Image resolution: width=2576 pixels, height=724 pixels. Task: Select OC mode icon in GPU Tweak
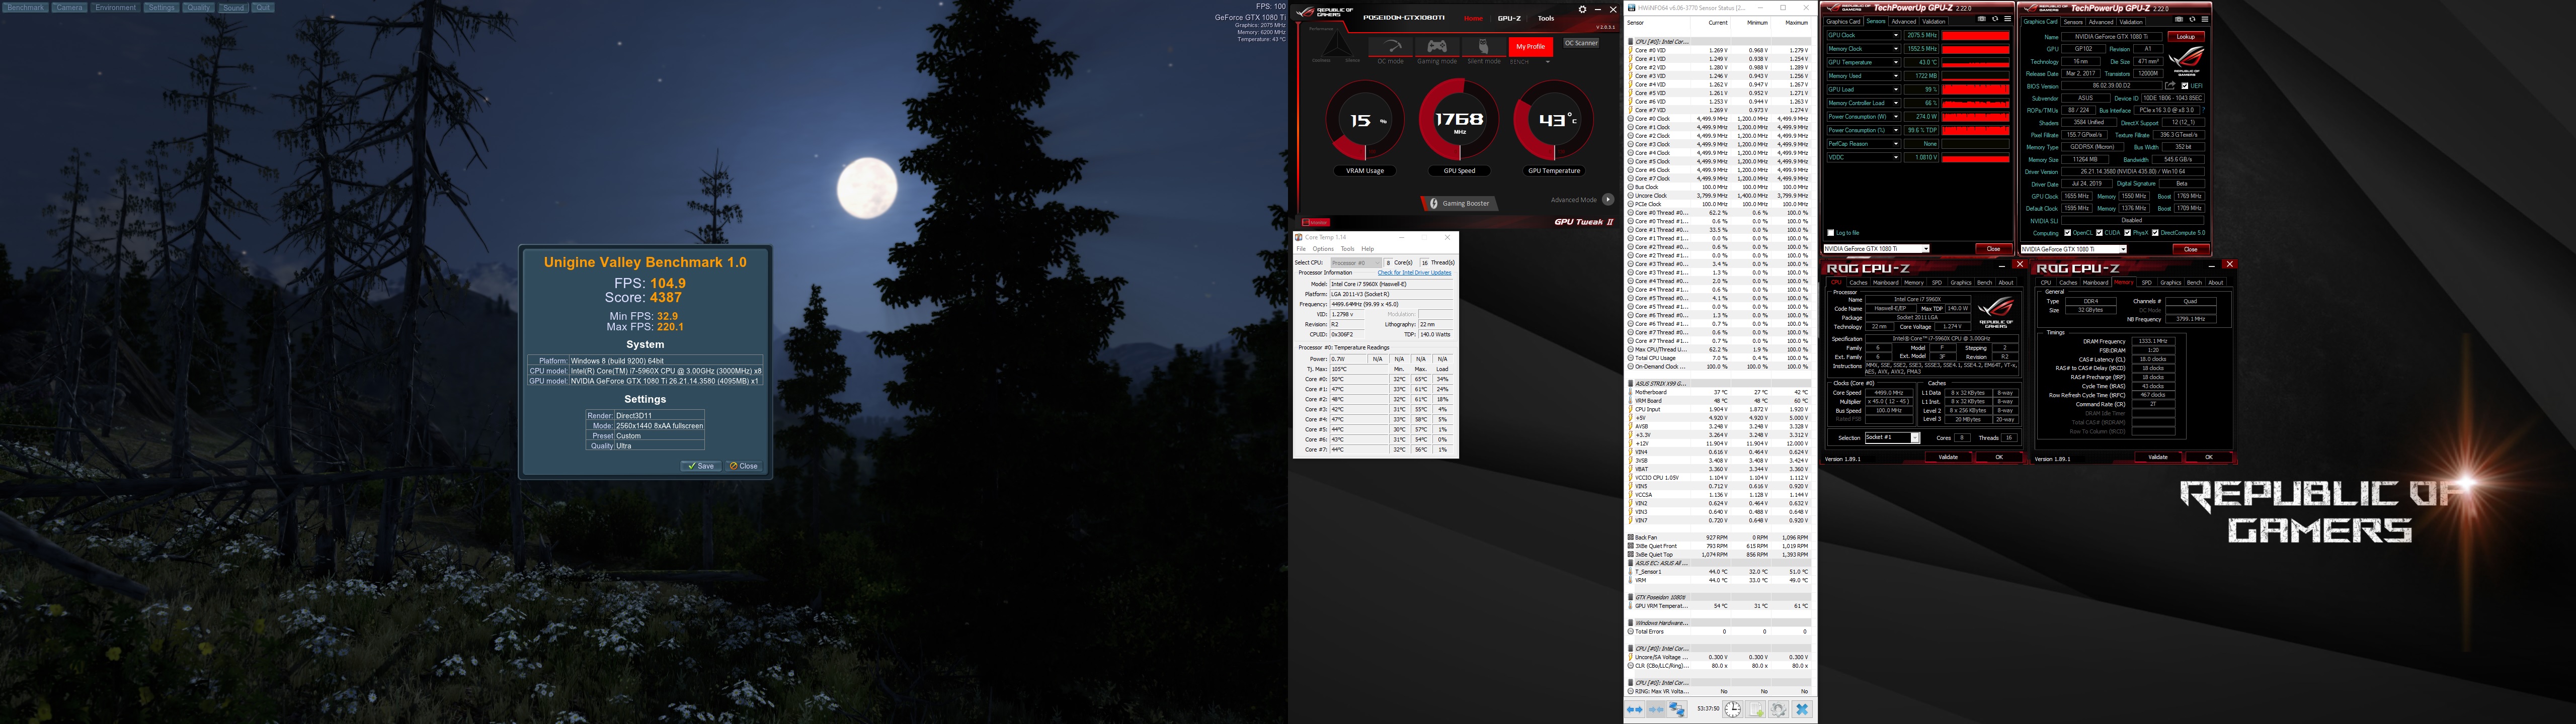coord(1391,47)
